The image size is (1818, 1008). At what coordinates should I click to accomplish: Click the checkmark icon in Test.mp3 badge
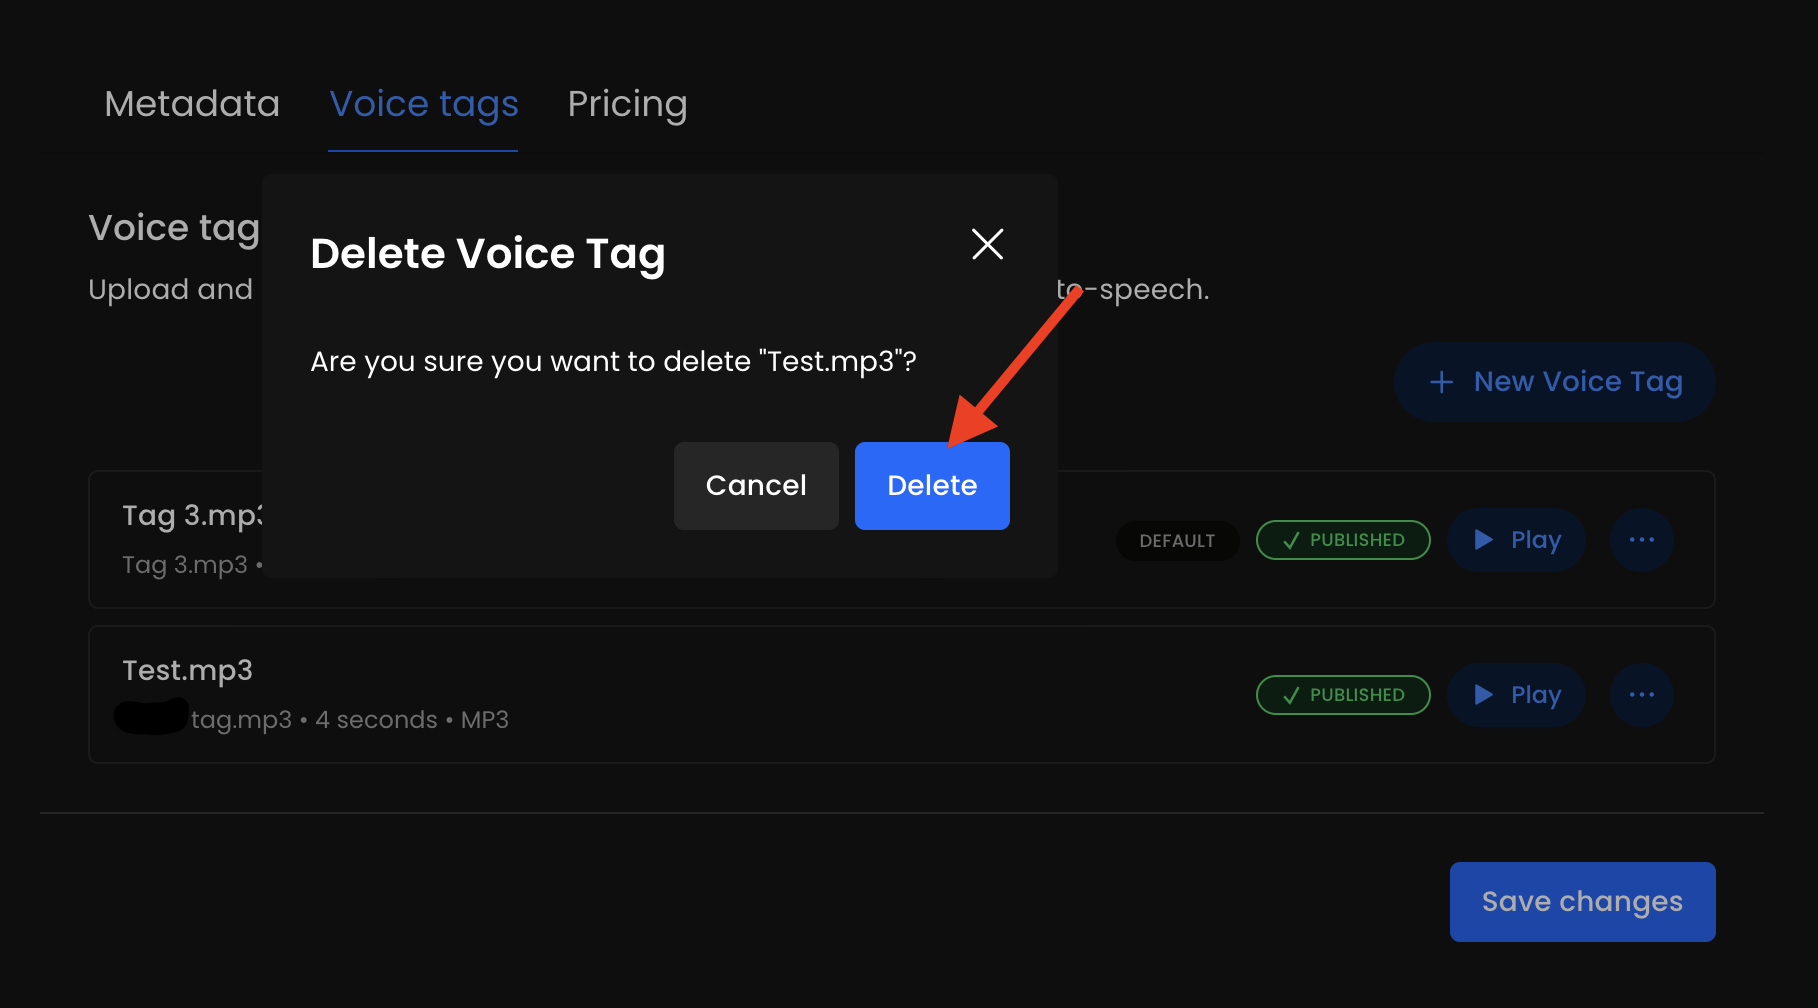[x=1291, y=695]
